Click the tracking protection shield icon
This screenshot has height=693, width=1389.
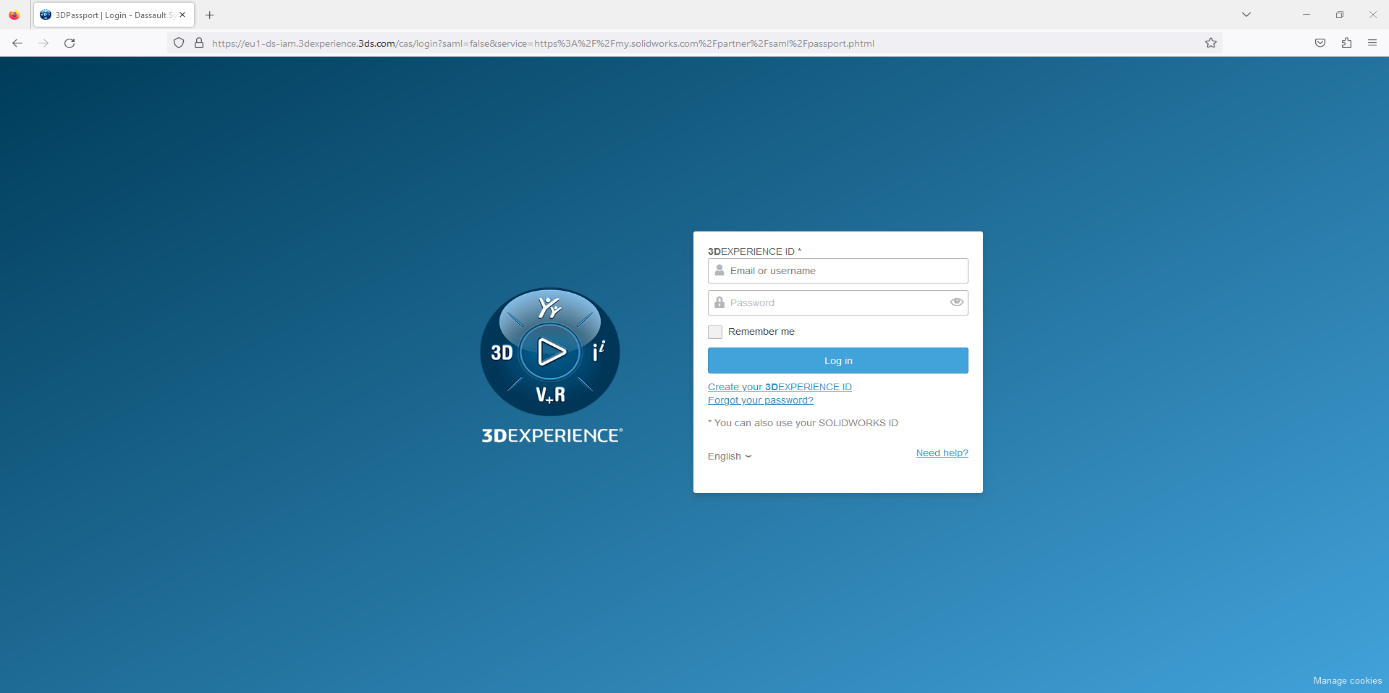click(178, 43)
